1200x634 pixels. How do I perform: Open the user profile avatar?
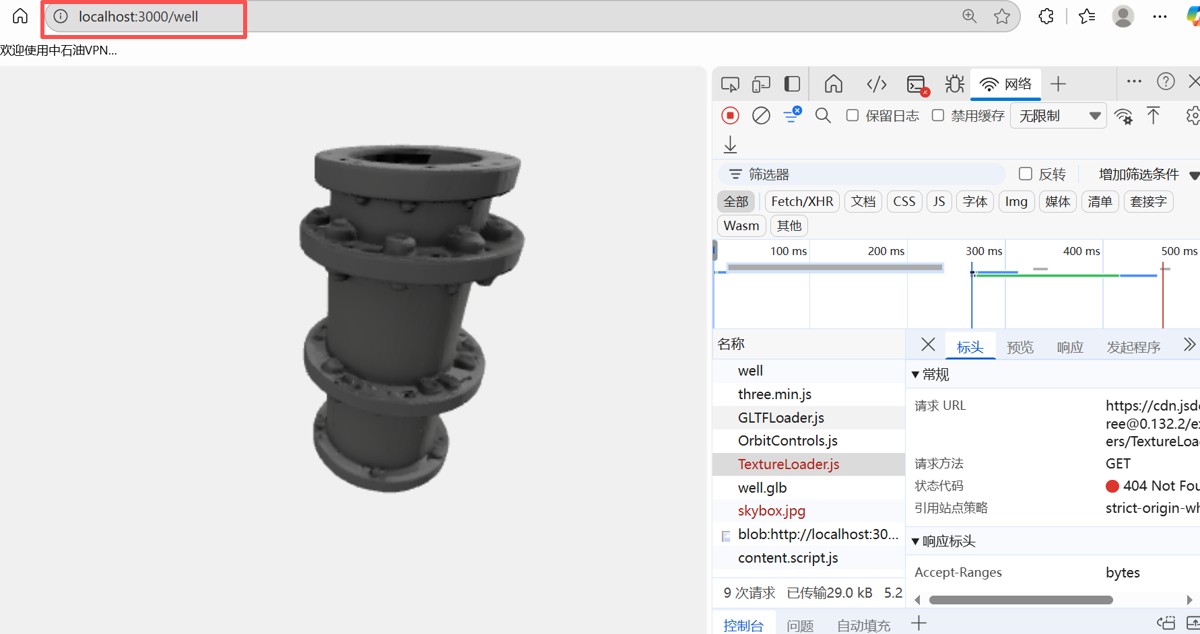[1123, 16]
